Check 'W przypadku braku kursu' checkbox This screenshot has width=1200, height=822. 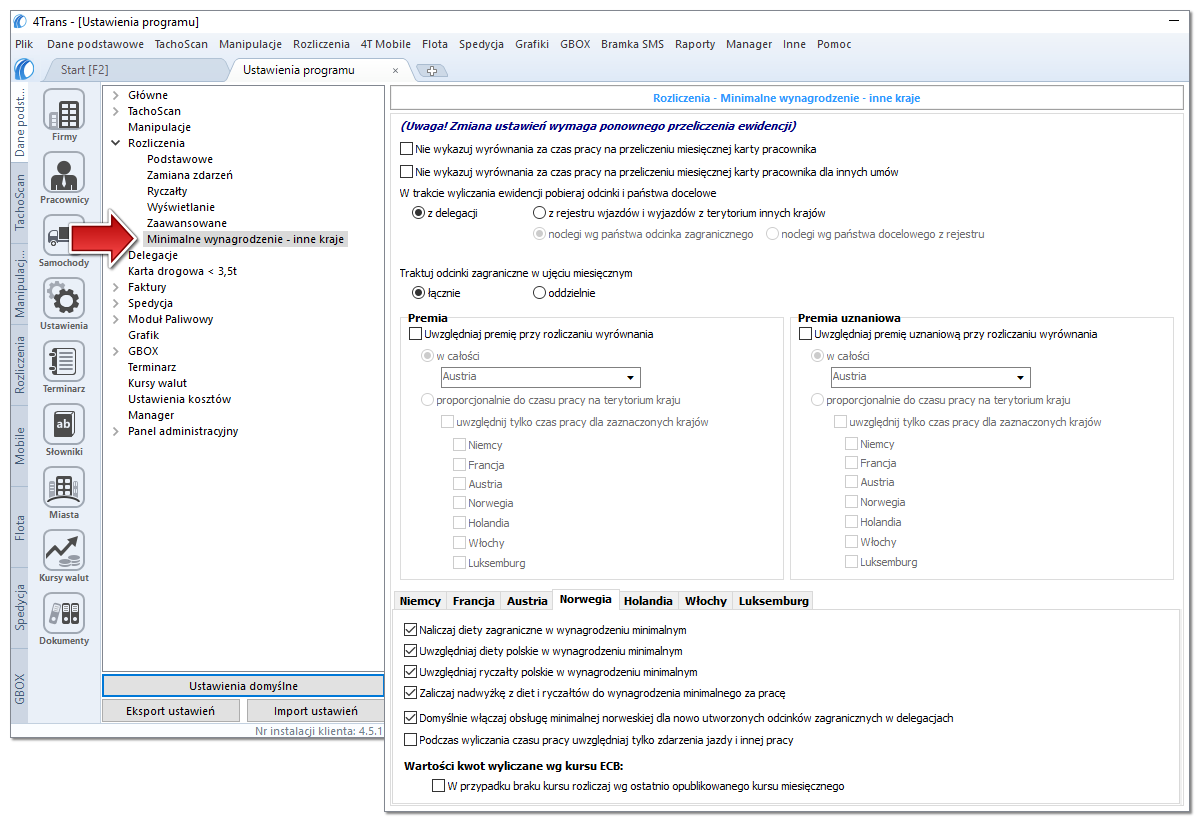(438, 786)
